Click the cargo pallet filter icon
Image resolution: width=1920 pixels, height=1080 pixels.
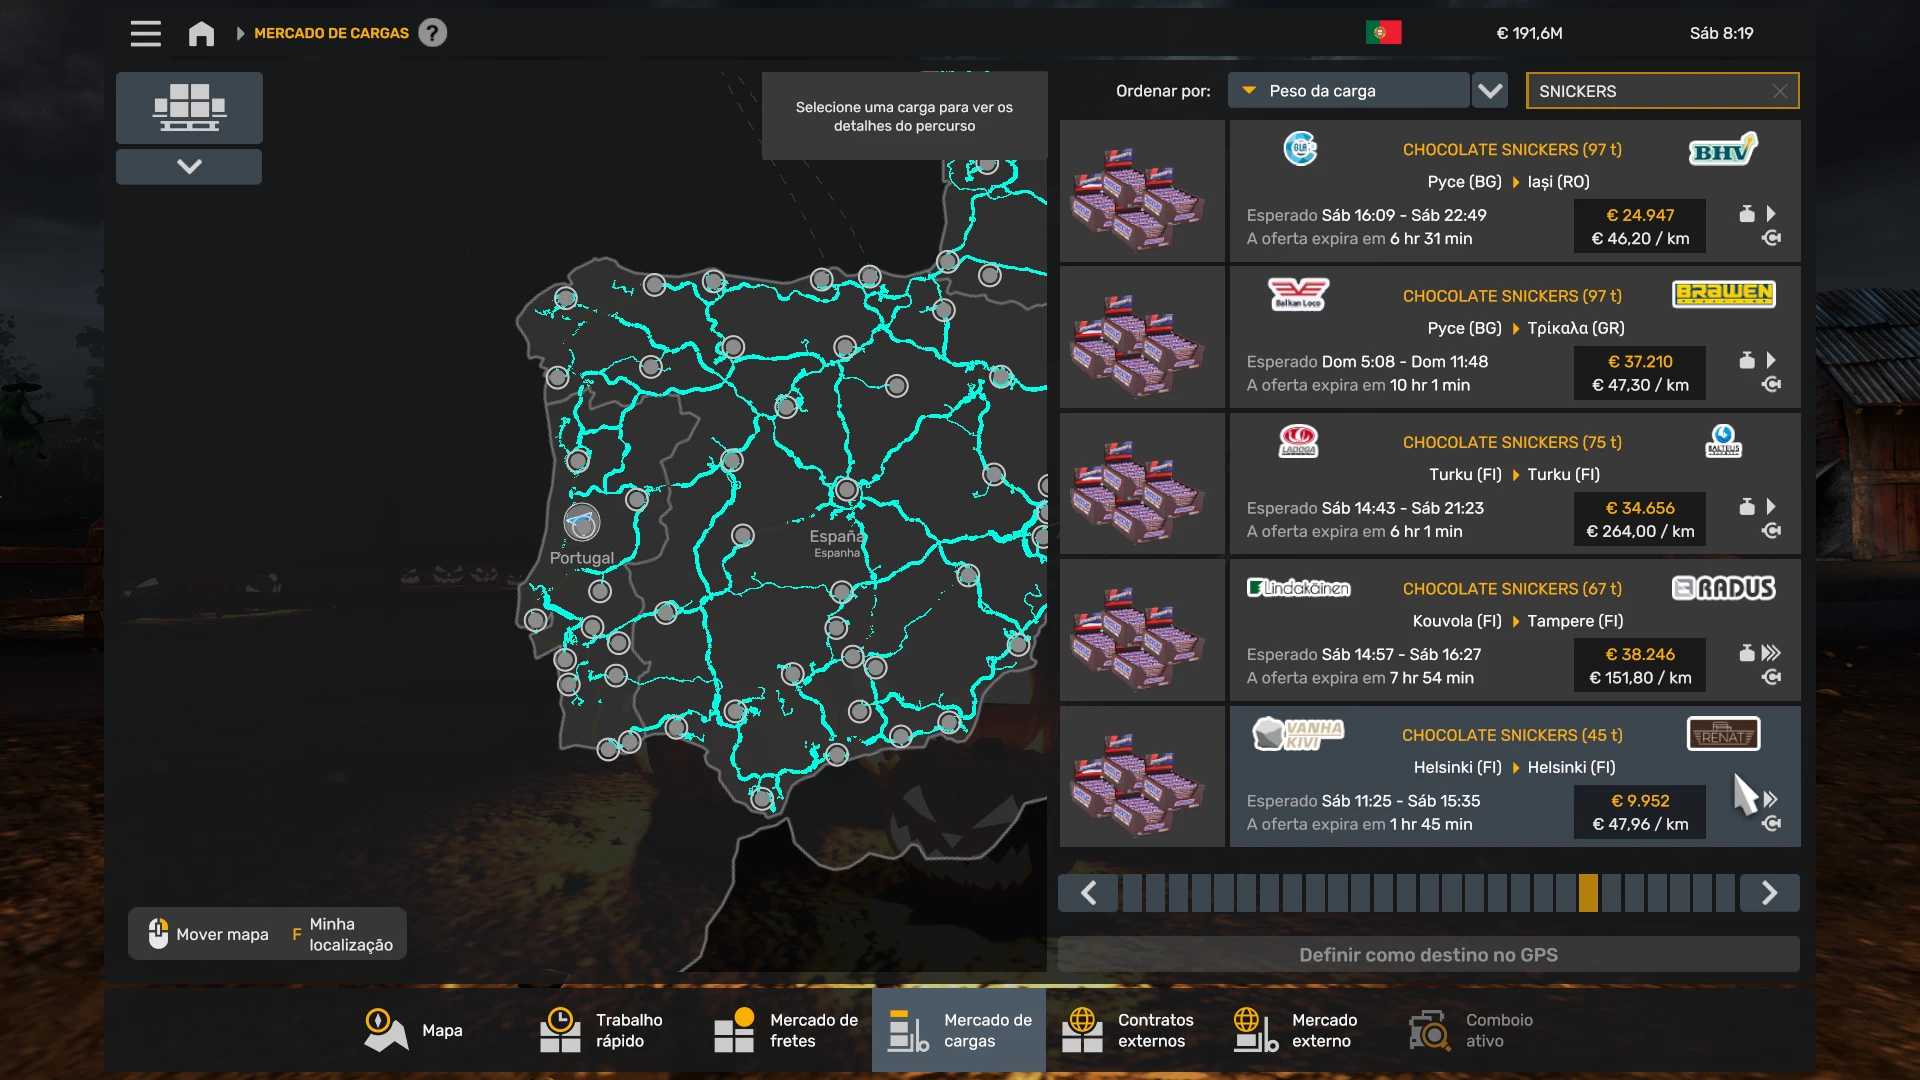[x=189, y=107]
